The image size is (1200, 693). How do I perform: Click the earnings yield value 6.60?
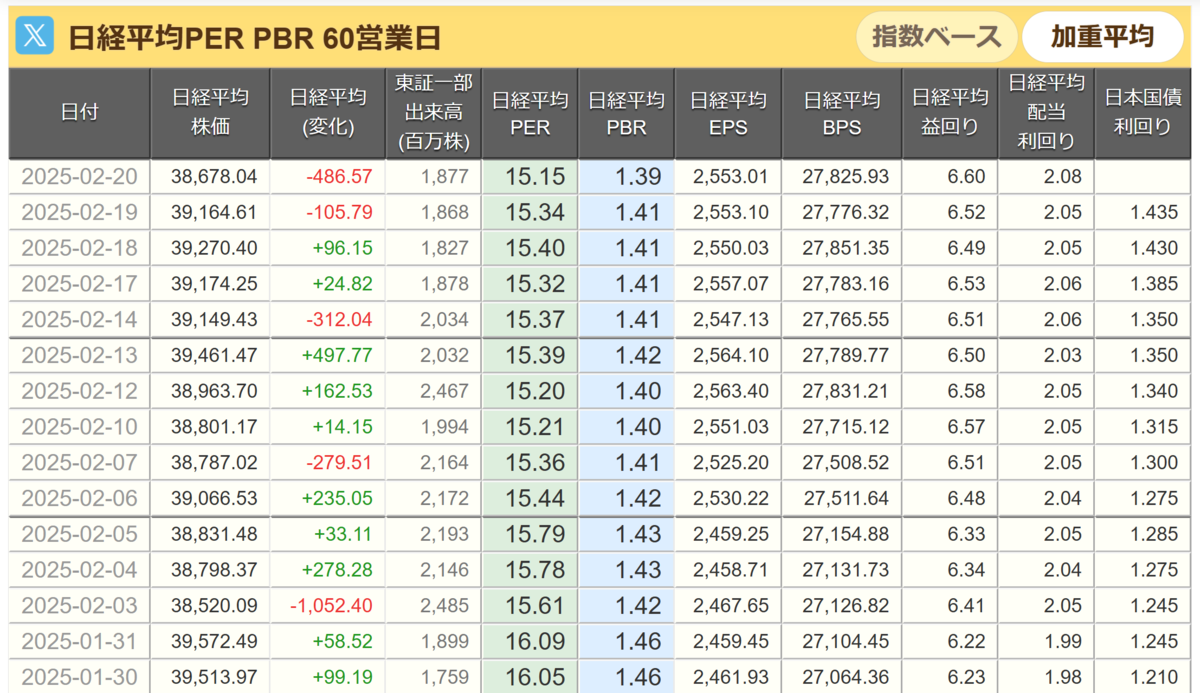966,177
